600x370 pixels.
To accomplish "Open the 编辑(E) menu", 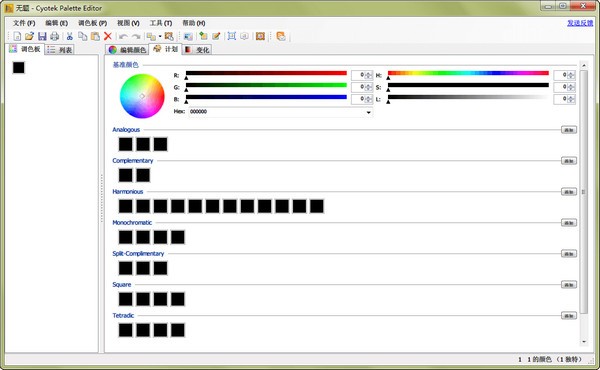I will 57,23.
